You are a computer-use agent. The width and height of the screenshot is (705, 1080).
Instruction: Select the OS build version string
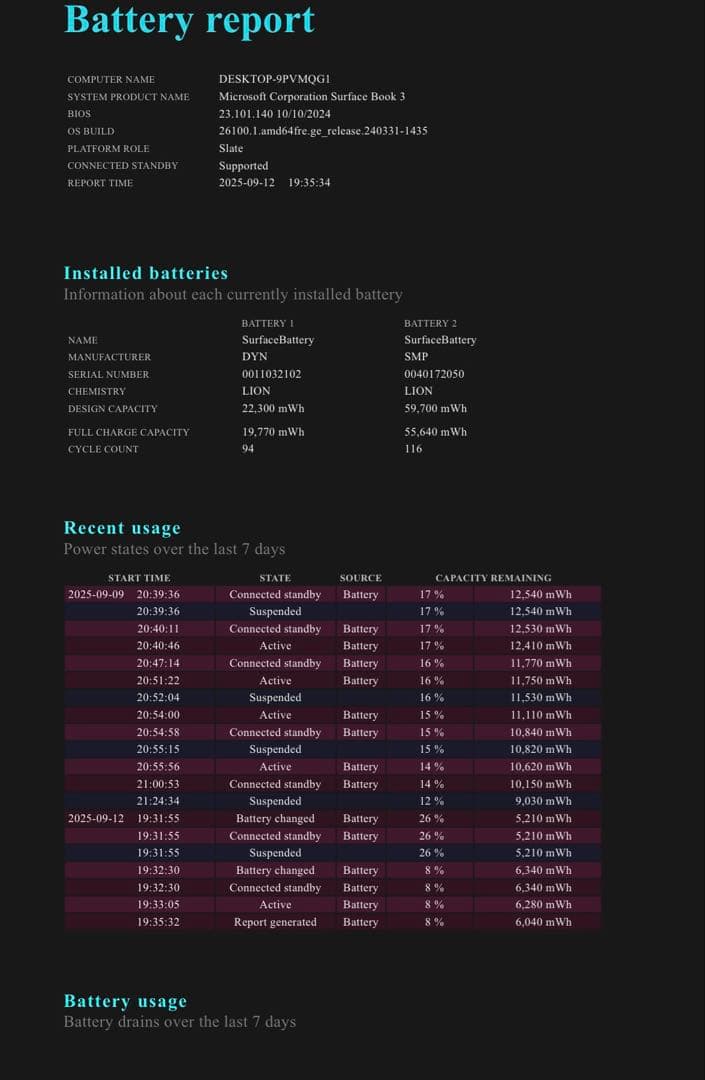click(x=323, y=131)
